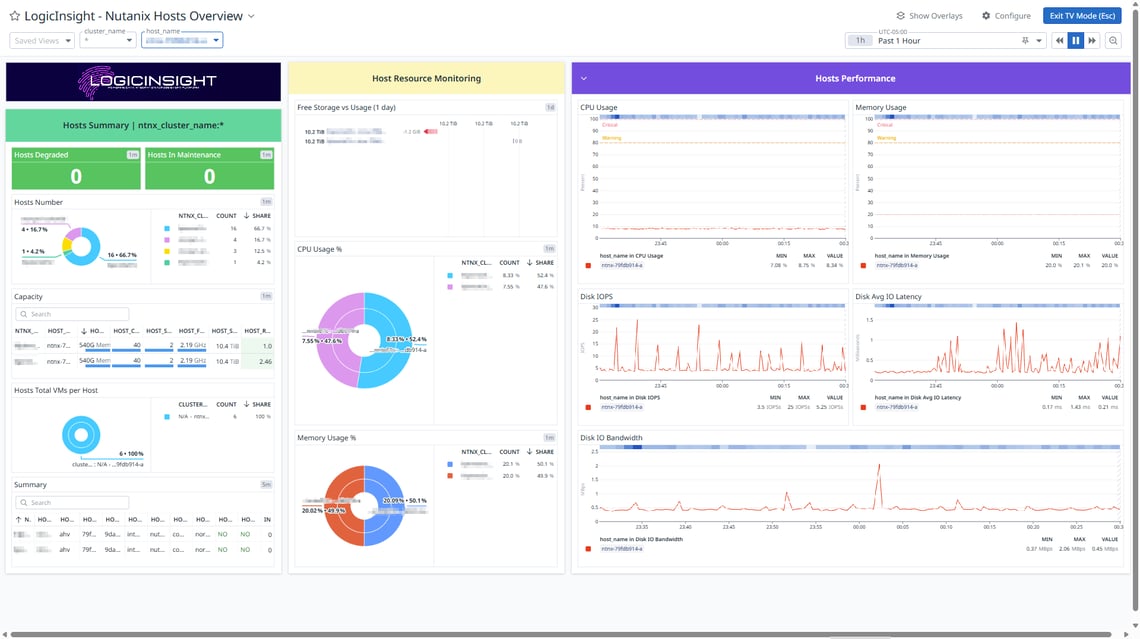Click search magnifier icon in Summary widget

pos(24,502)
